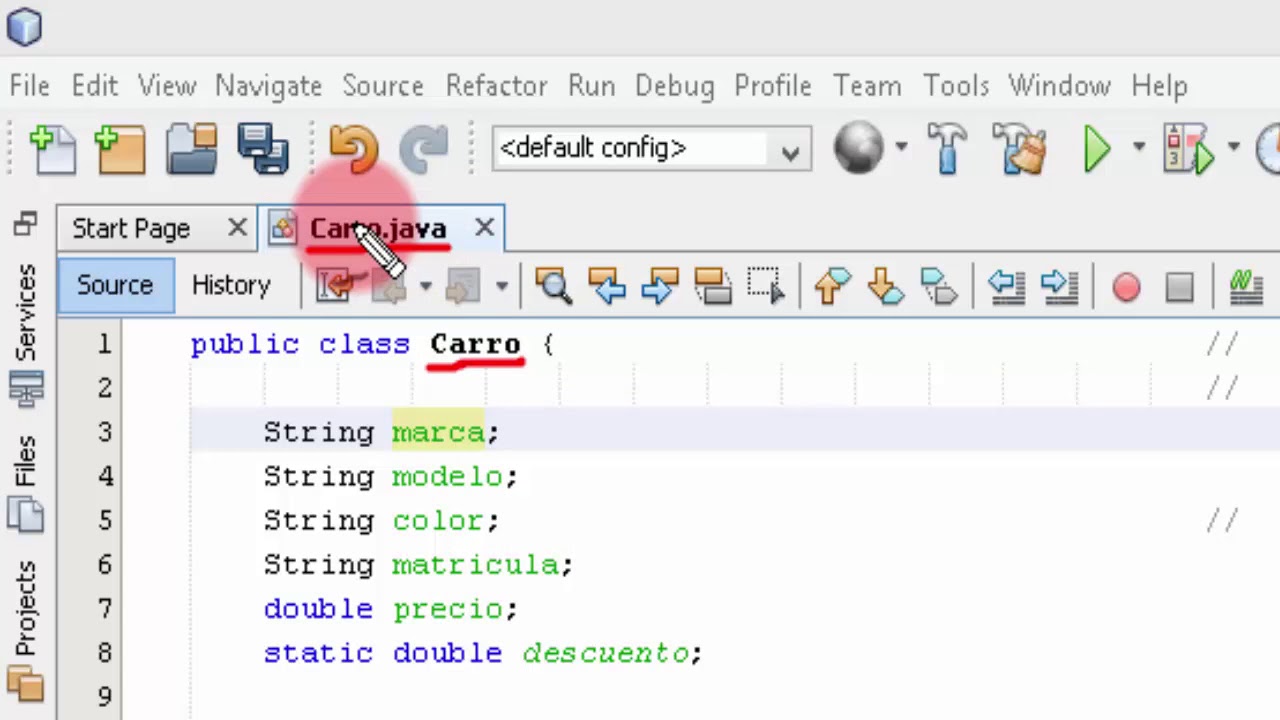Click the globe browser icon
The height and width of the screenshot is (720, 1280).
coord(859,148)
